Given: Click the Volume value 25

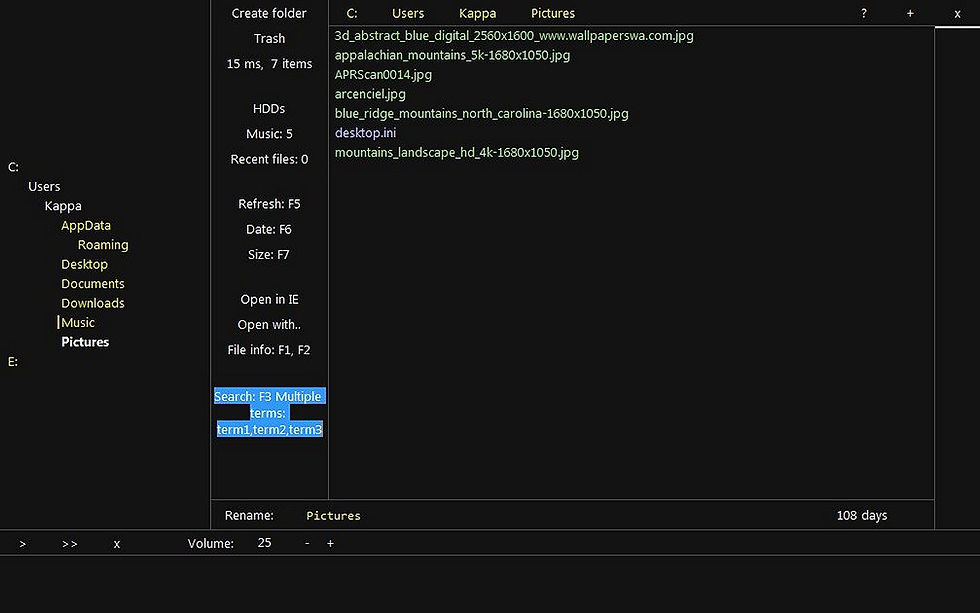Looking at the screenshot, I should [x=264, y=543].
